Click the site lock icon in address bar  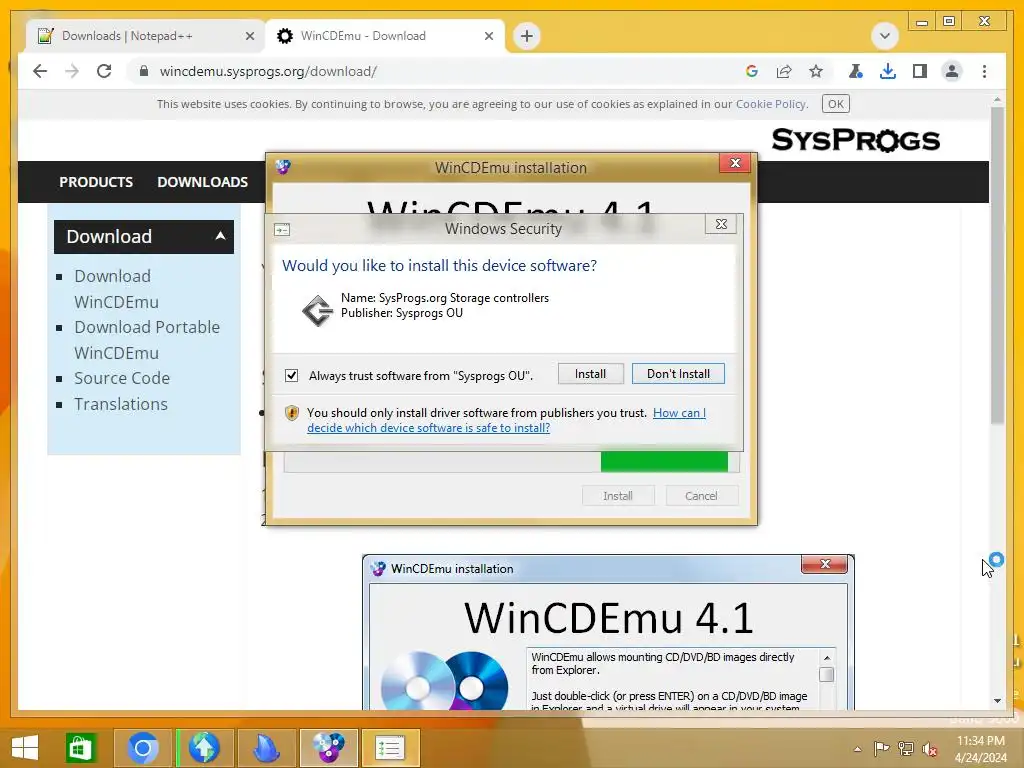click(x=144, y=71)
